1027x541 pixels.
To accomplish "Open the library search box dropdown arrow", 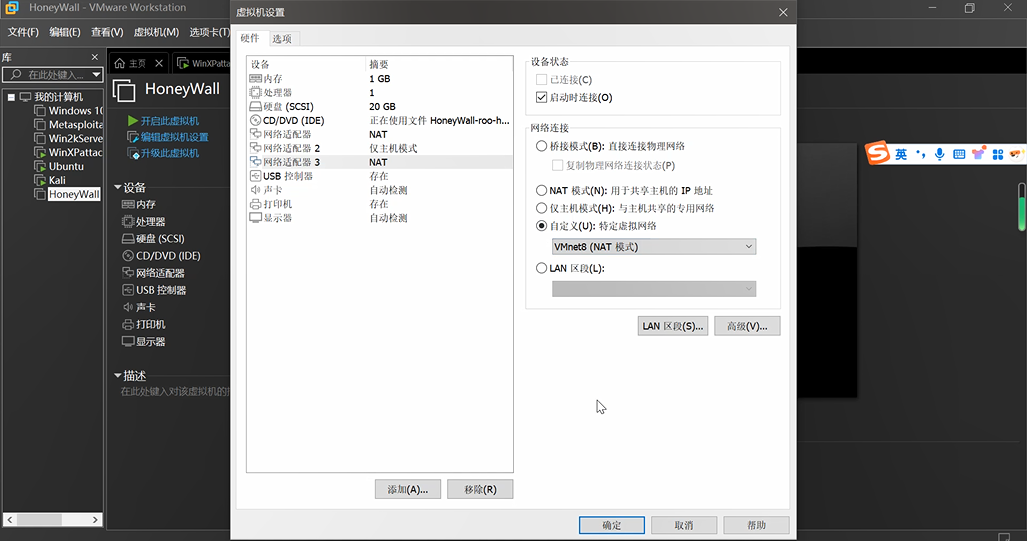I will tap(96, 75).
